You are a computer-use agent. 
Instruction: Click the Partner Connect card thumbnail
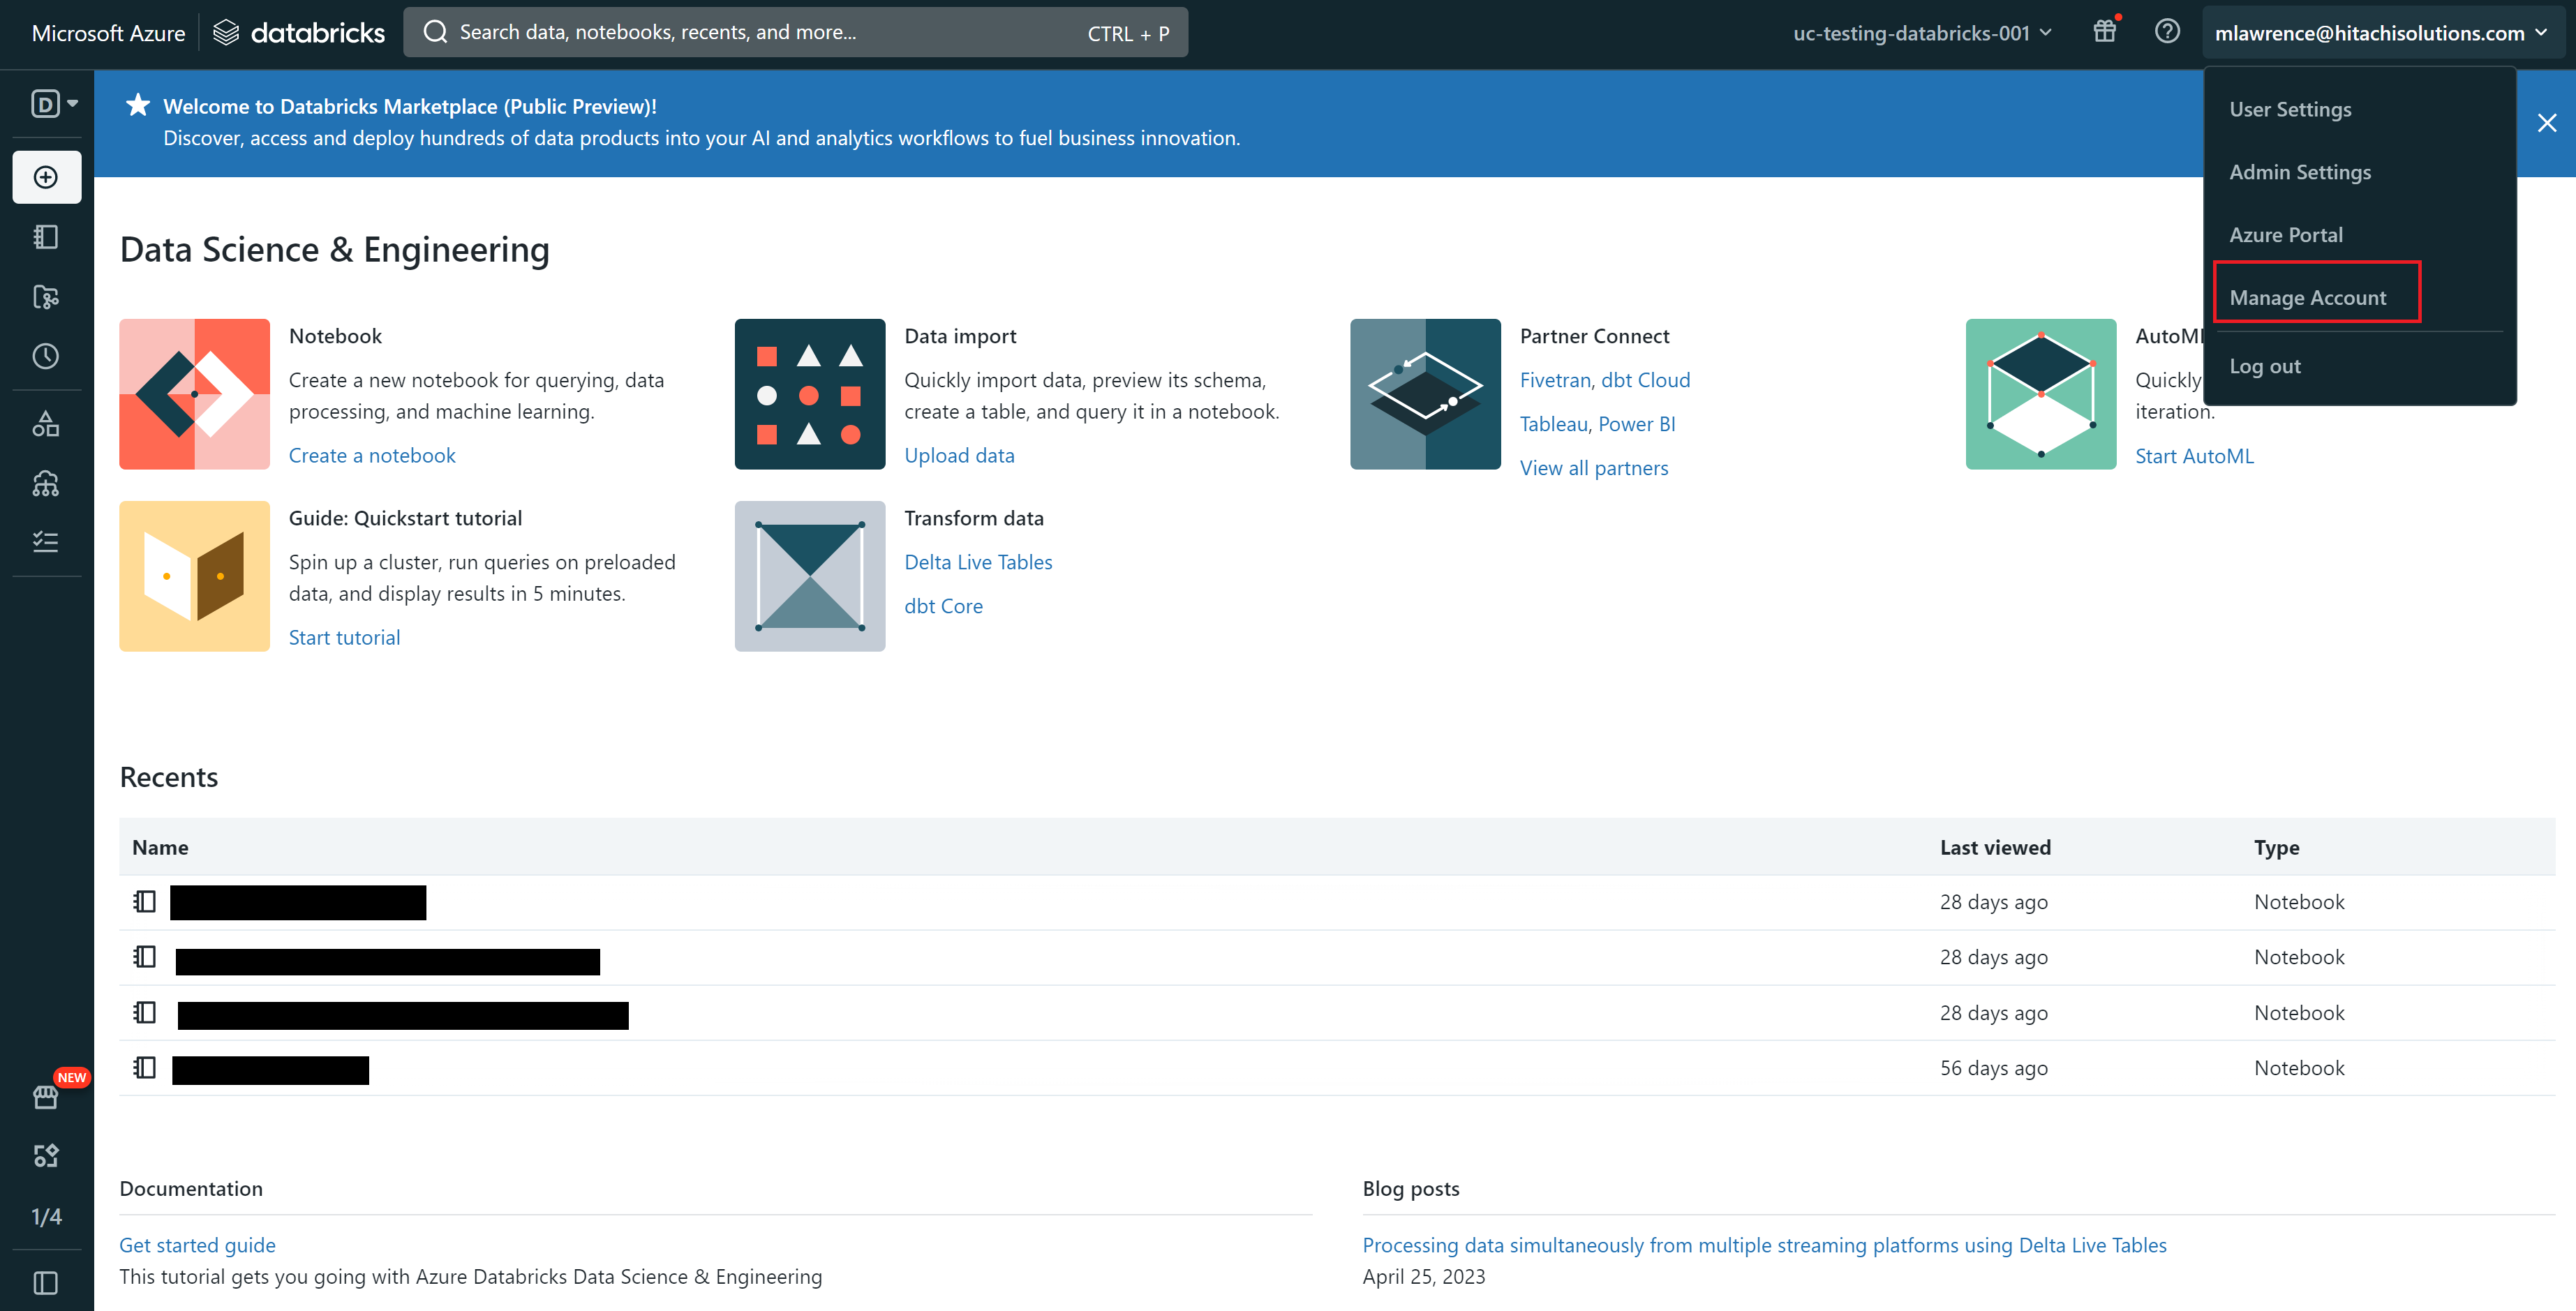click(1425, 394)
